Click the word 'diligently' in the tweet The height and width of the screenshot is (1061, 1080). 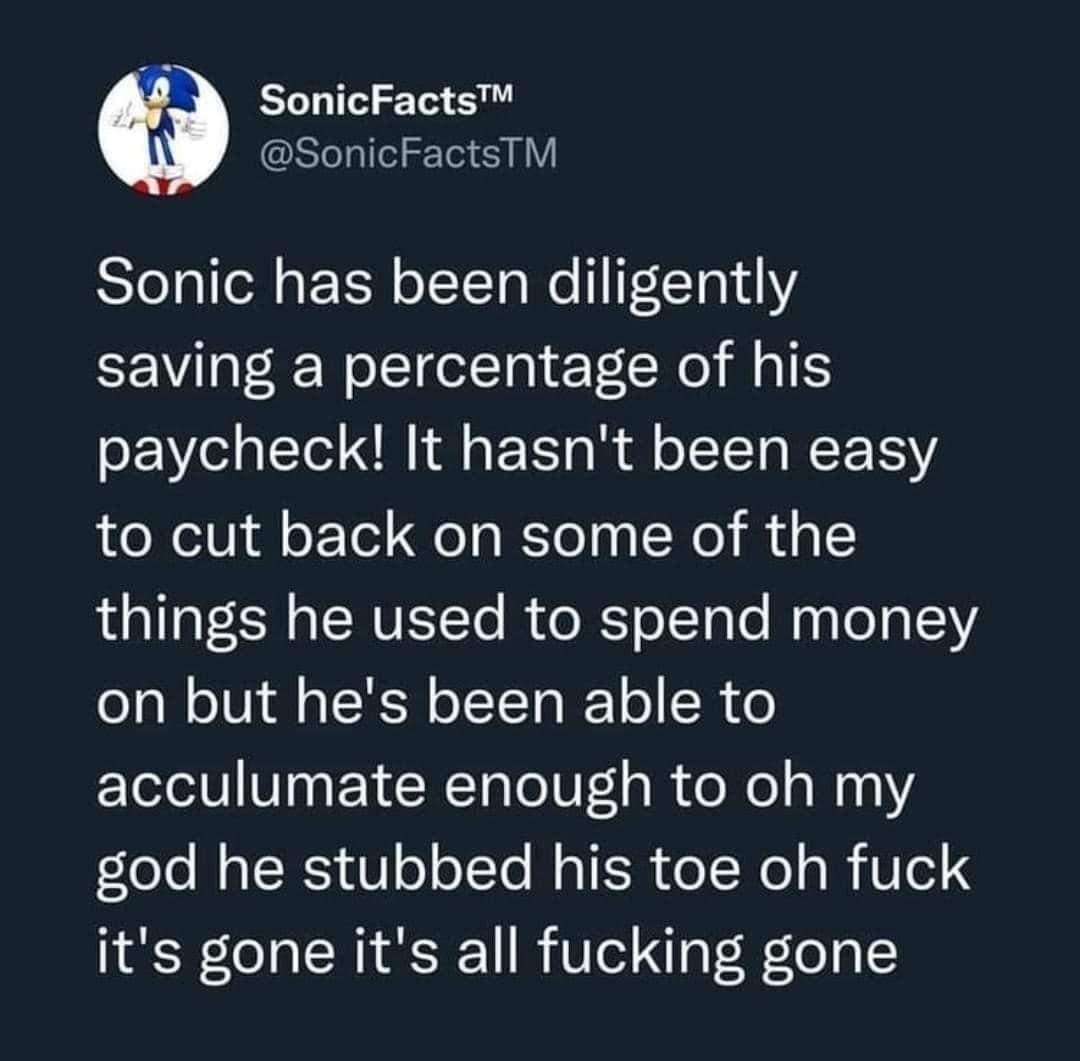pyautogui.click(x=672, y=285)
